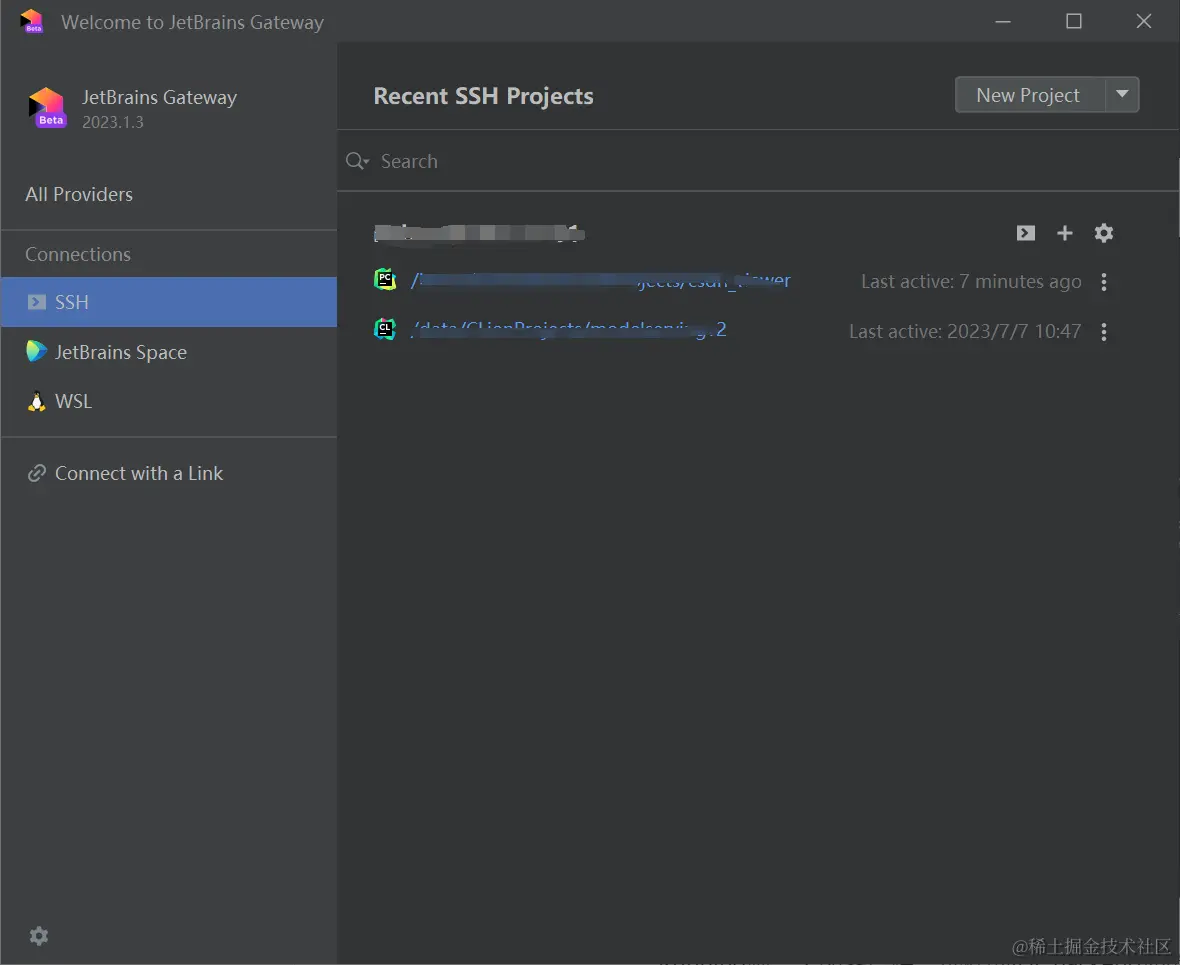Click the search magnifier icon
Viewport: 1180px width, 965px height.
[x=357, y=161]
